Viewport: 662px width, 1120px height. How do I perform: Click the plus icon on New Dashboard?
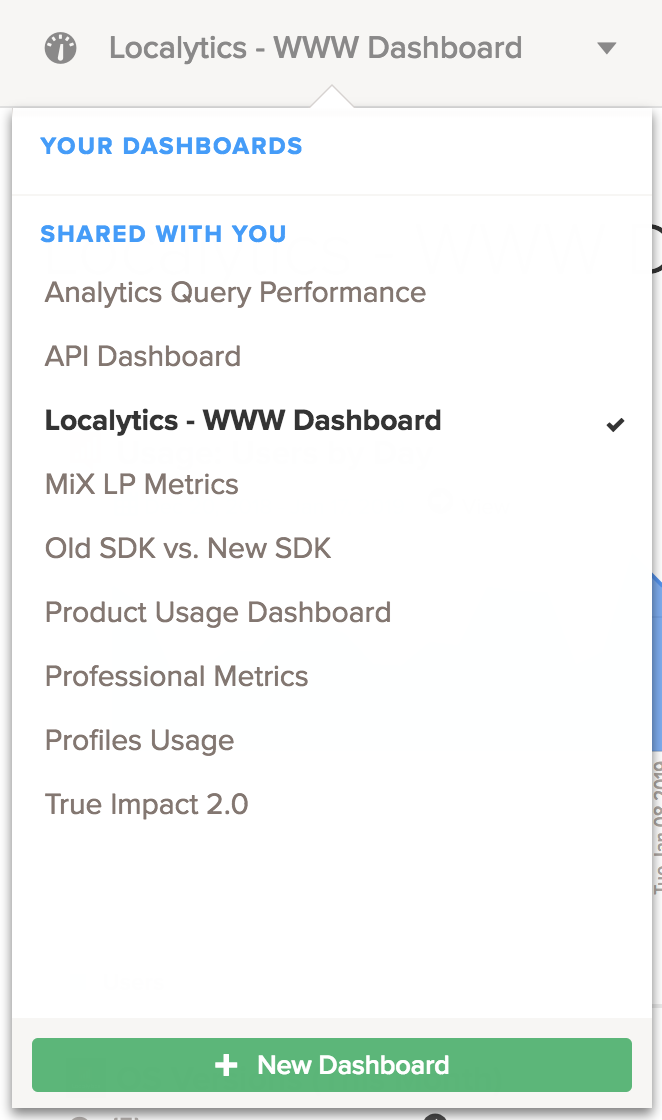pyautogui.click(x=226, y=1065)
